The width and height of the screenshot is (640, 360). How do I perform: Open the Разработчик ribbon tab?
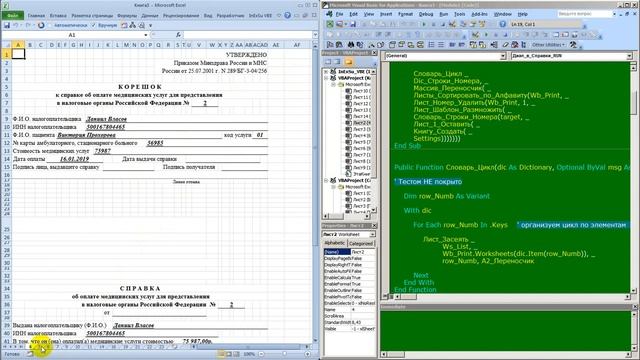(x=230, y=16)
